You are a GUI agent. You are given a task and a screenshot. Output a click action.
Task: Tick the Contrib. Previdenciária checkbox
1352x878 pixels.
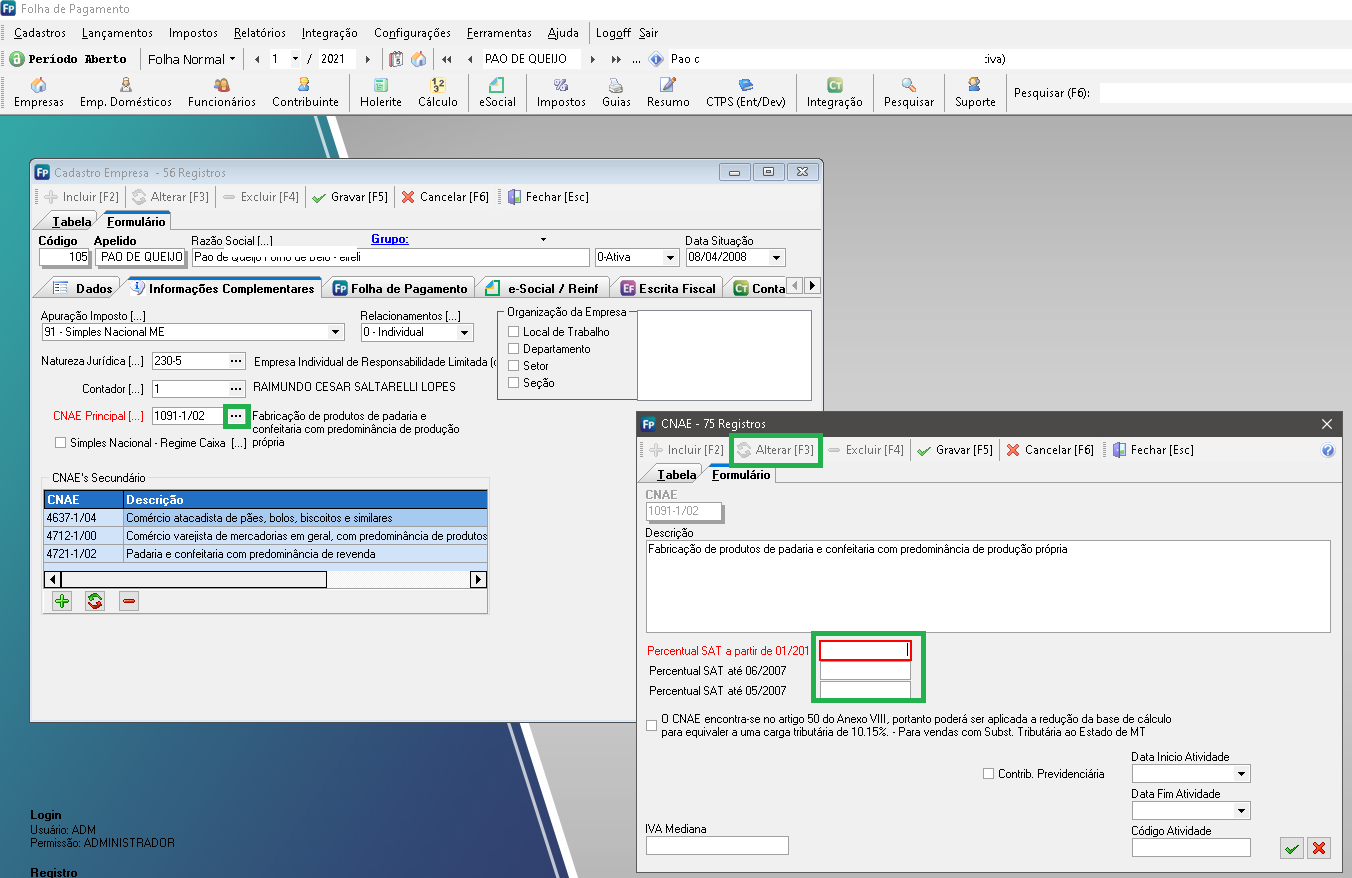(x=988, y=773)
